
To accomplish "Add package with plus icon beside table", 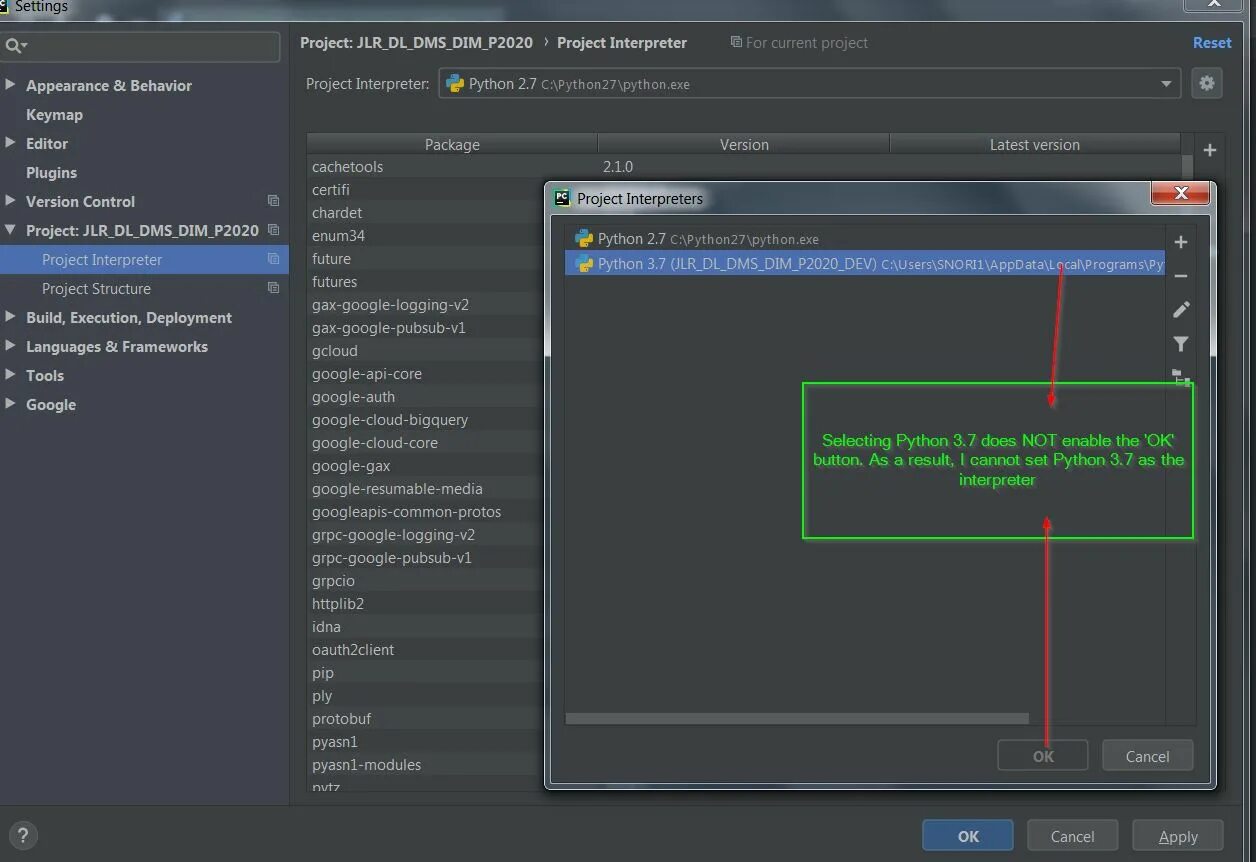I will pos(1210,150).
